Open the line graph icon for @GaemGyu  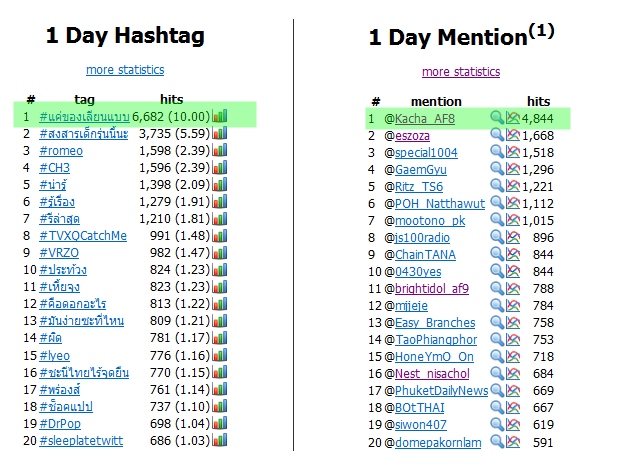point(513,169)
